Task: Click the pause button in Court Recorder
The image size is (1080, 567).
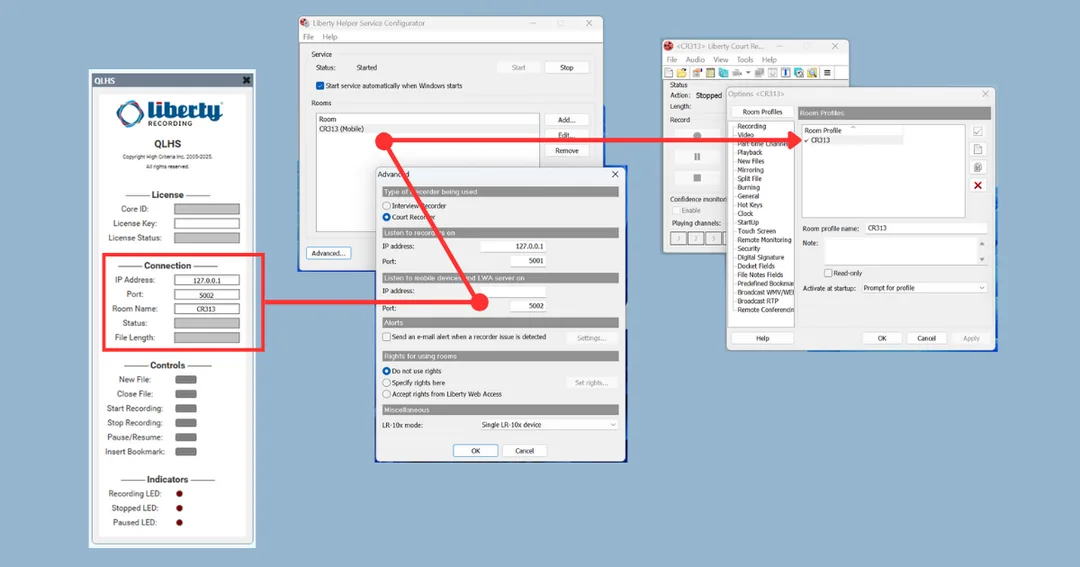Action: pyautogui.click(x=697, y=157)
